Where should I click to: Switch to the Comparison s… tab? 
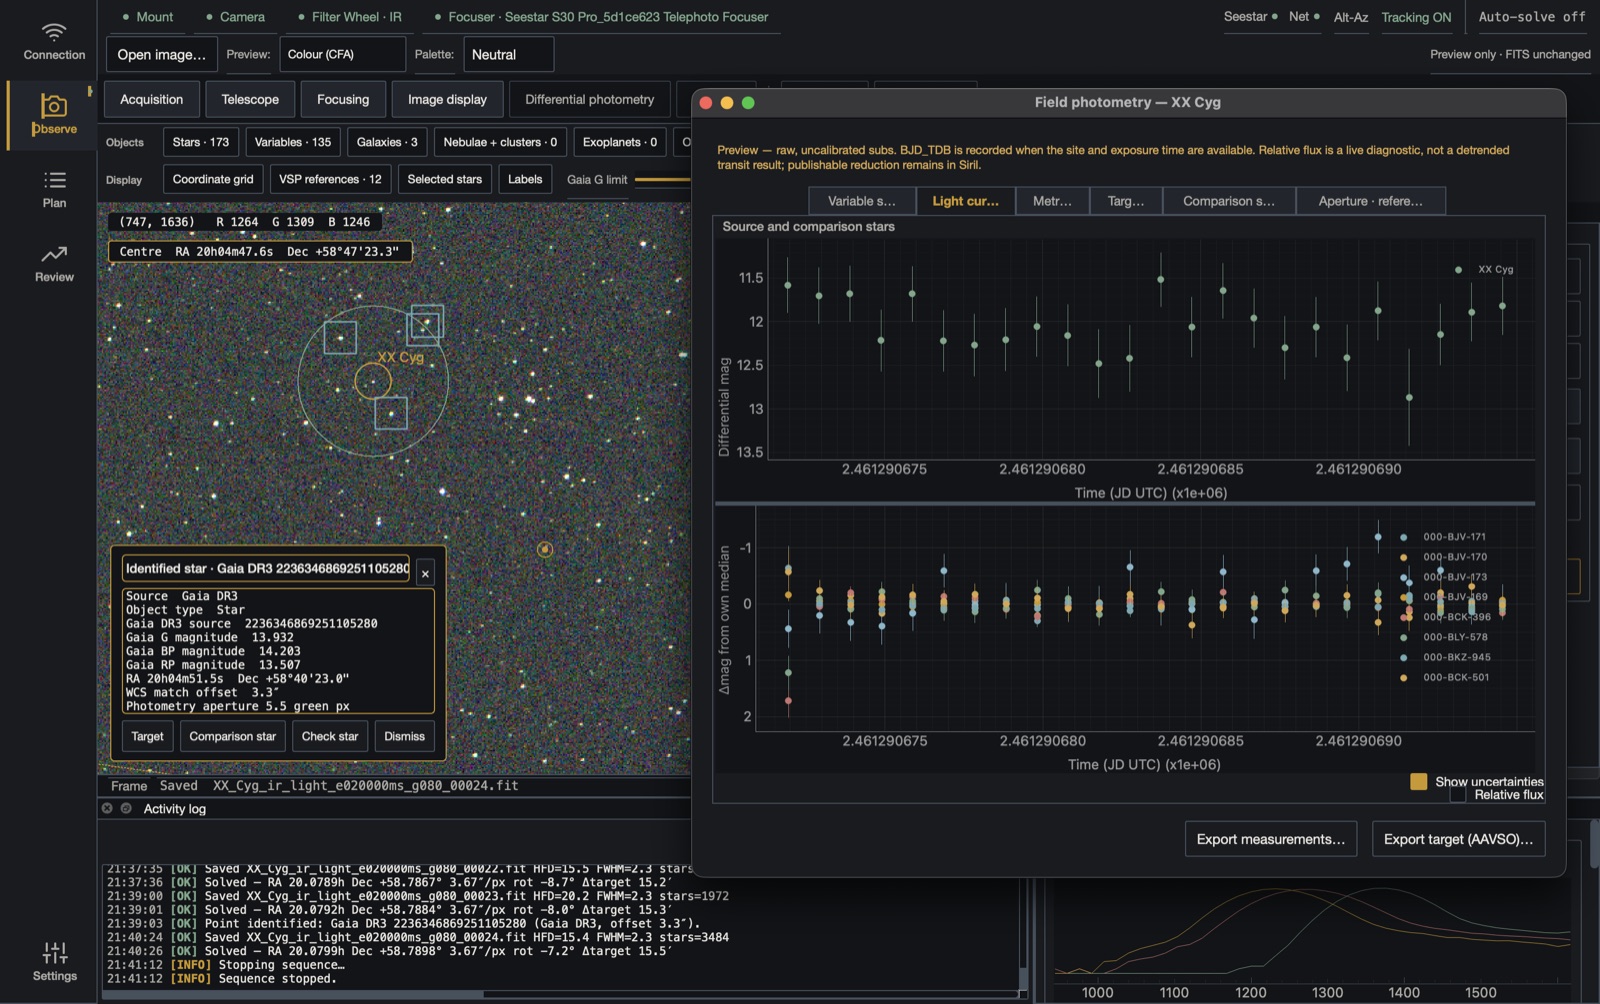click(x=1229, y=201)
